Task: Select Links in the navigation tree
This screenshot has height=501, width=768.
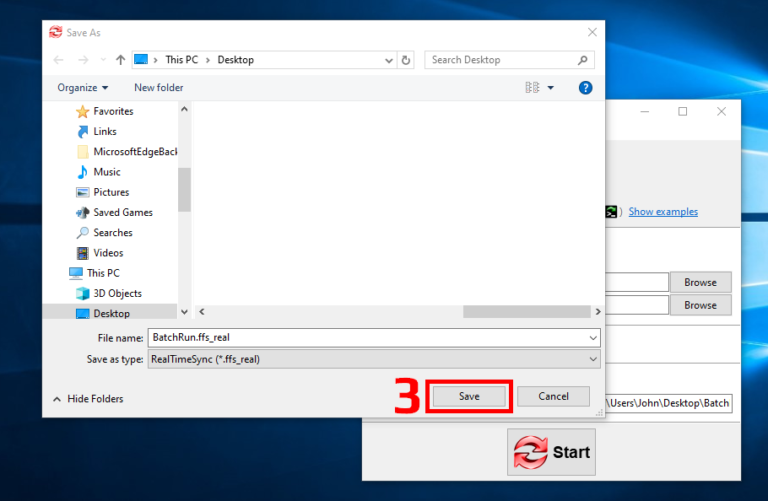Action: (105, 131)
